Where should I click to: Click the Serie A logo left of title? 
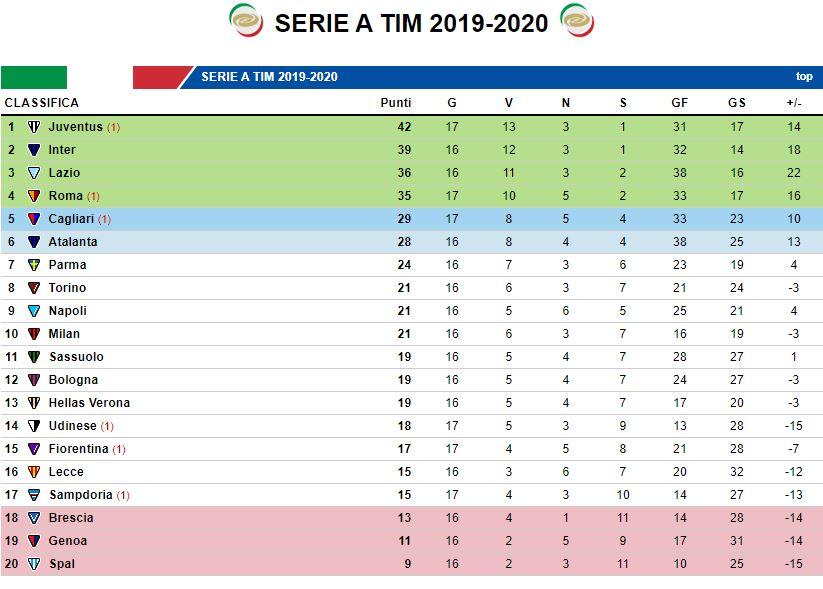pos(246,20)
